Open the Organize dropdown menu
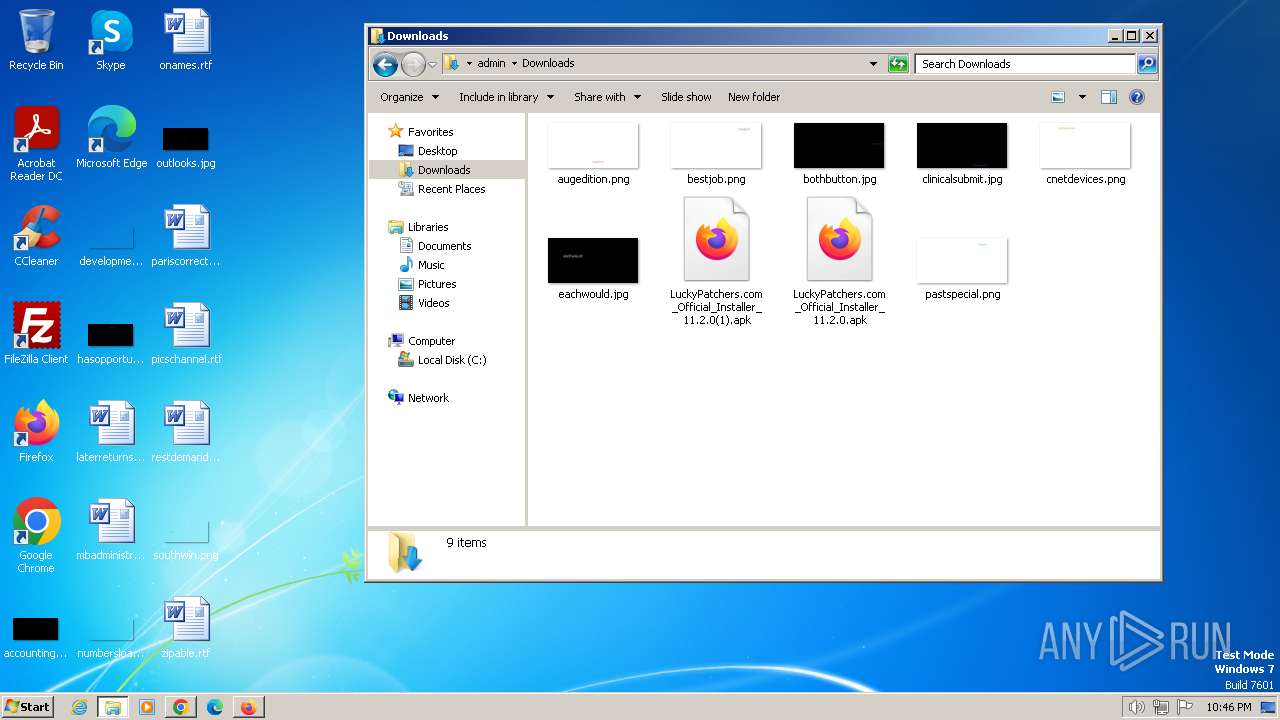The height and width of the screenshot is (720, 1280). tap(409, 97)
